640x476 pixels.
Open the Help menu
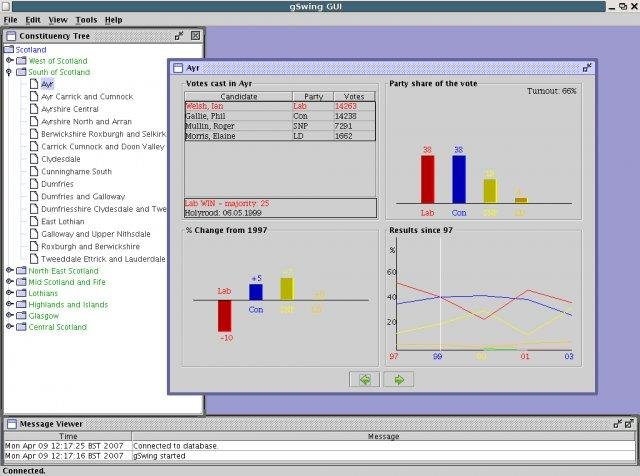(x=113, y=20)
